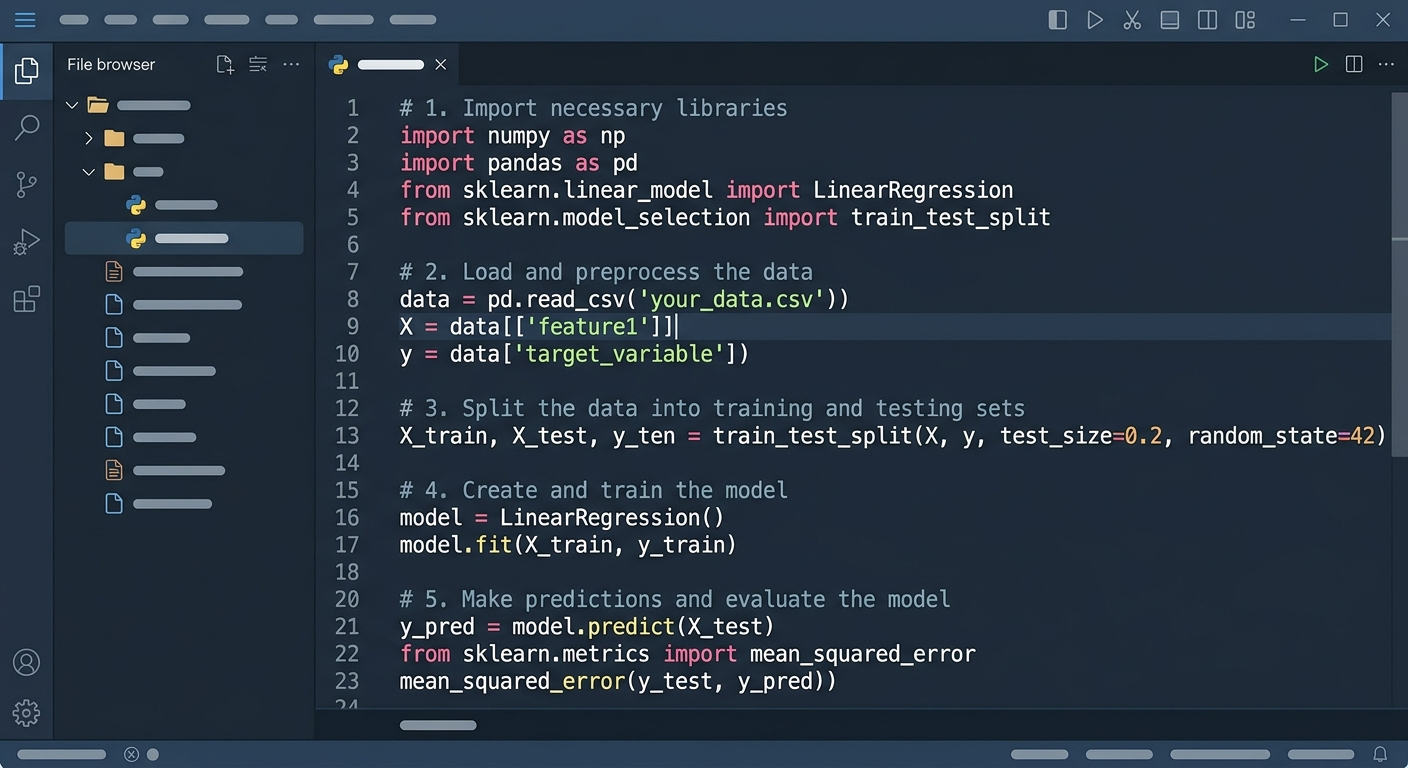This screenshot has width=1408, height=768.
Task: Toggle the bottom panel layout icon
Action: tap(1170, 20)
